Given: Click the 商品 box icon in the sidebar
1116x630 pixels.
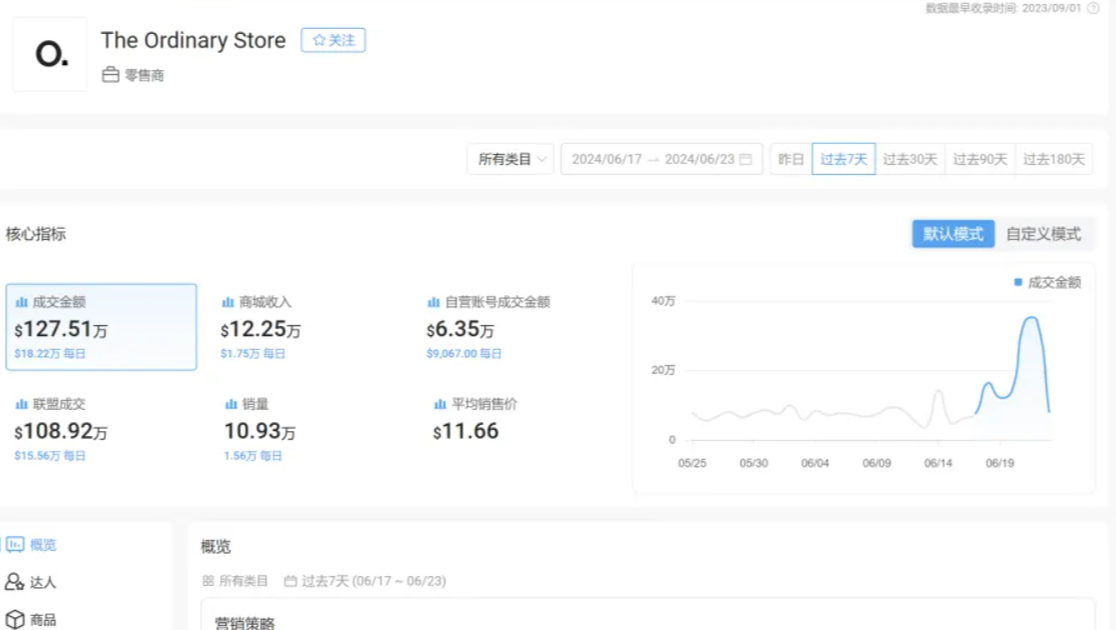Looking at the screenshot, I should 15,619.
